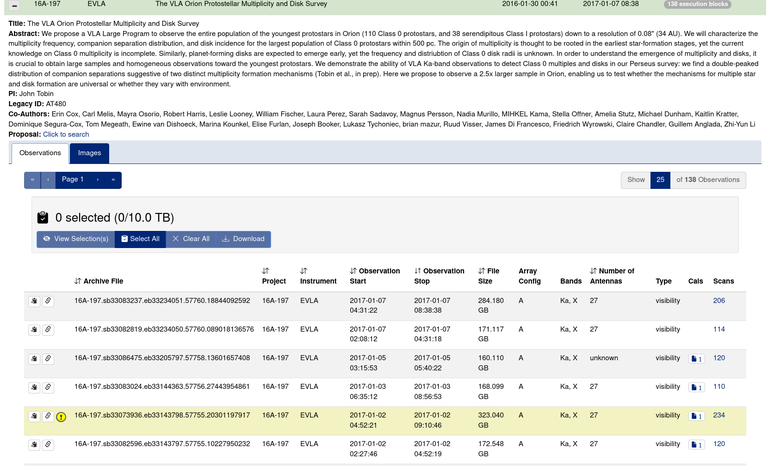Add first archive file to selection
Screen dimensions: 768x466
(x=33, y=300)
